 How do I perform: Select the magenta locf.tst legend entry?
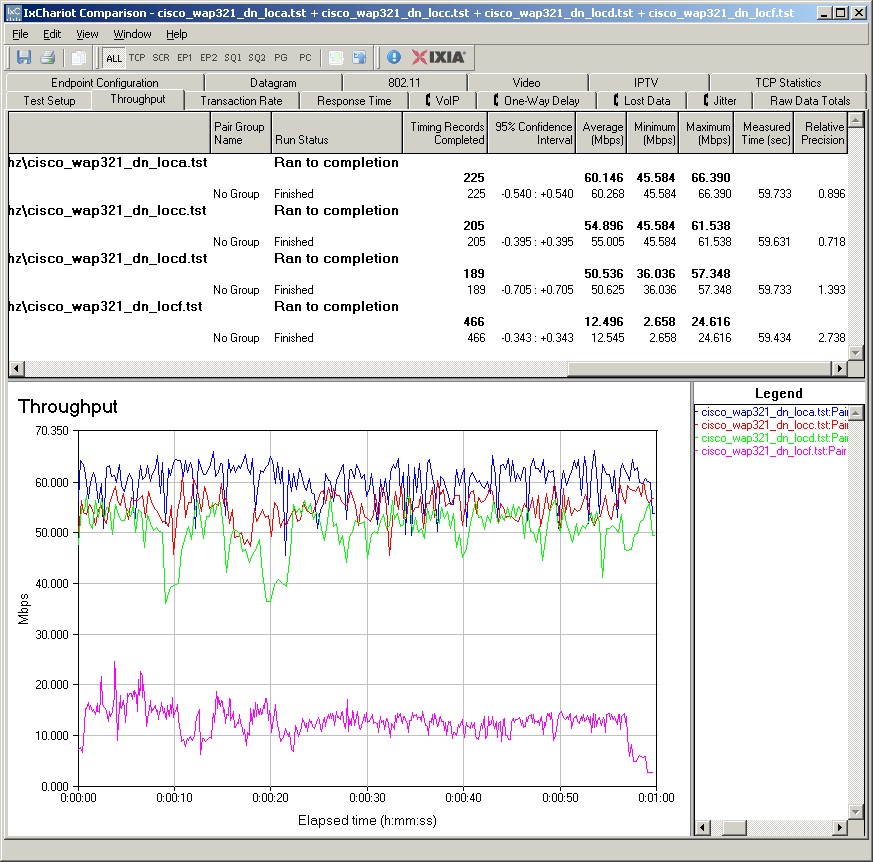click(x=773, y=450)
